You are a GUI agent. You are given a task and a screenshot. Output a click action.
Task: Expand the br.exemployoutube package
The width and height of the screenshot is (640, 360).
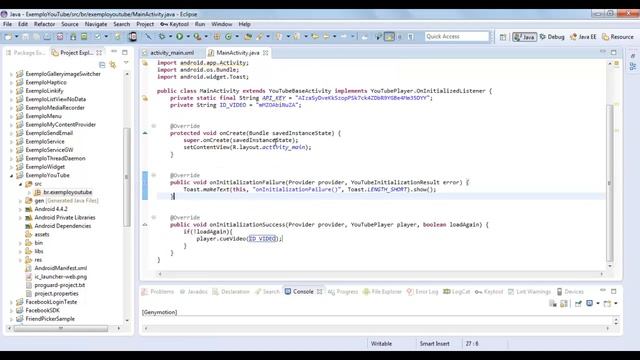[29, 192]
